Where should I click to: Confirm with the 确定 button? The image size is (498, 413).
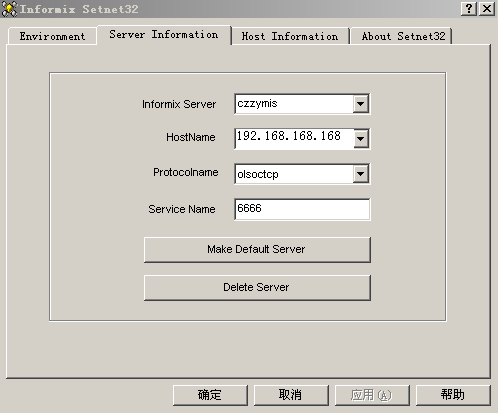tap(210, 395)
